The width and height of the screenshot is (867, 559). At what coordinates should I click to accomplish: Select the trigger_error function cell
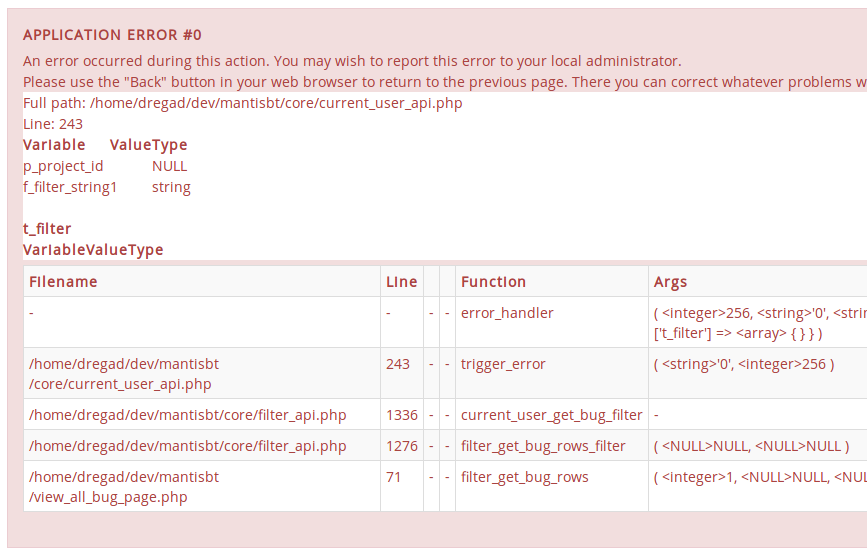click(x=503, y=364)
